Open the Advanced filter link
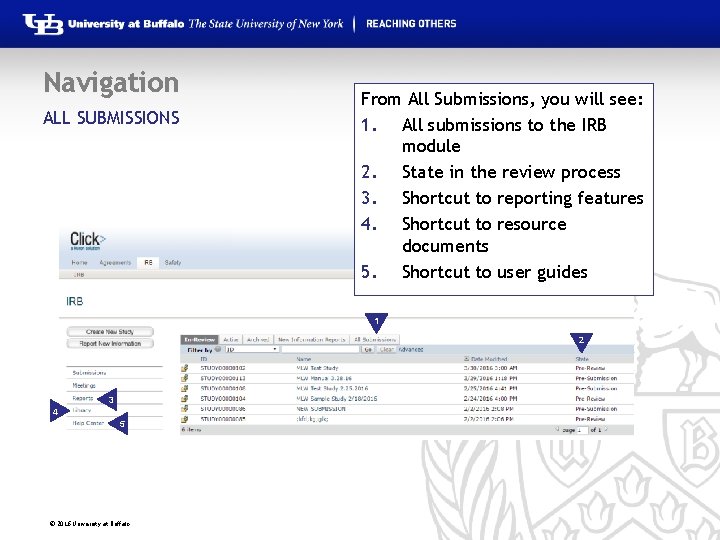This screenshot has height=540, width=720. point(411,349)
